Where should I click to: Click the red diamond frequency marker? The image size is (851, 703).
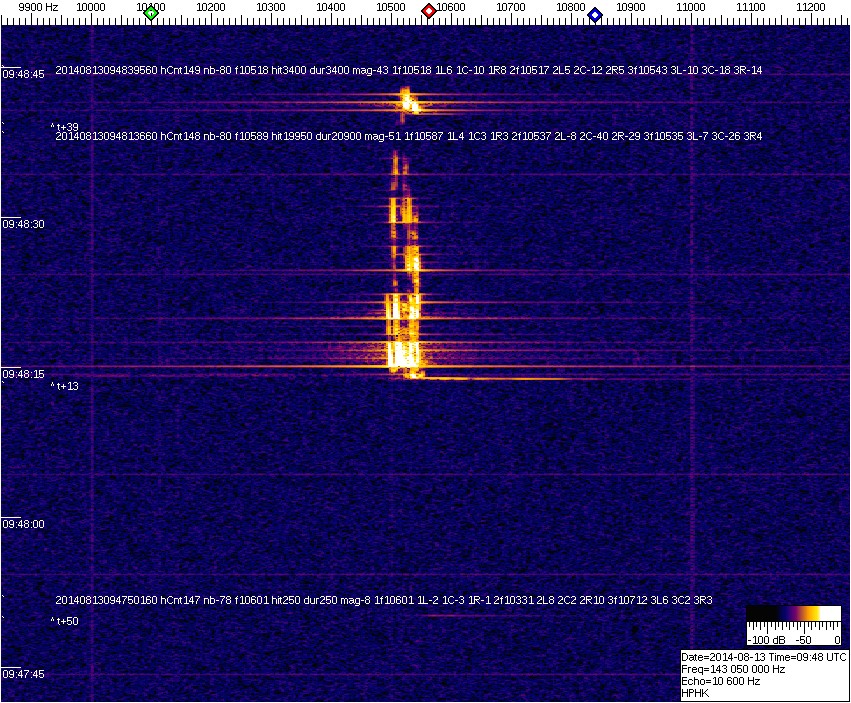pyautogui.click(x=429, y=11)
